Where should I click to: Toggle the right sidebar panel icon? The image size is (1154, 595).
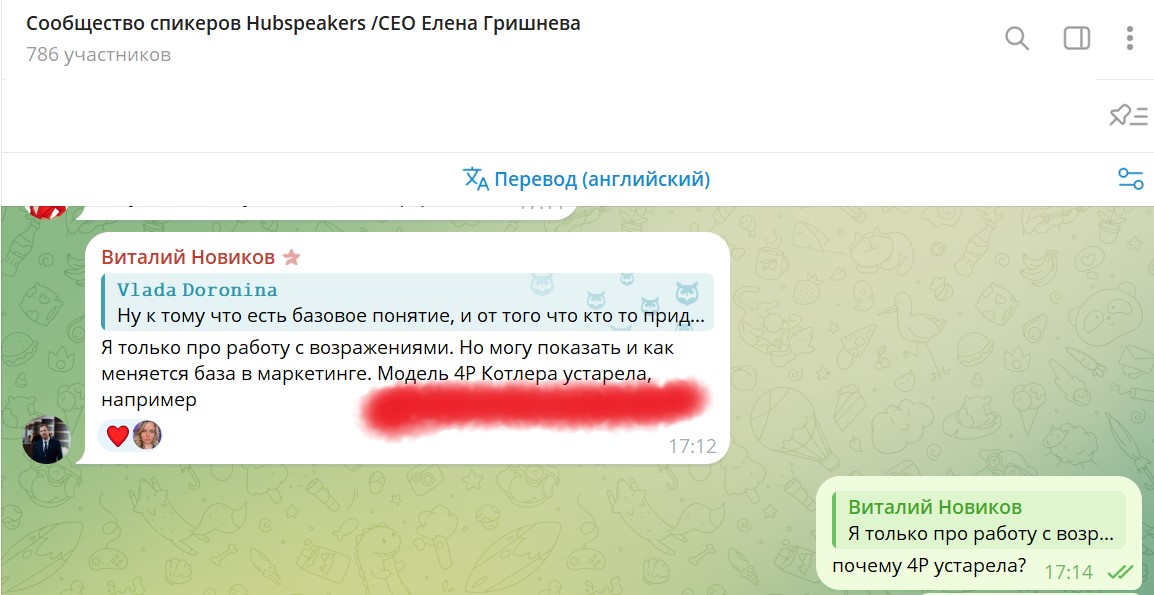point(1077,38)
